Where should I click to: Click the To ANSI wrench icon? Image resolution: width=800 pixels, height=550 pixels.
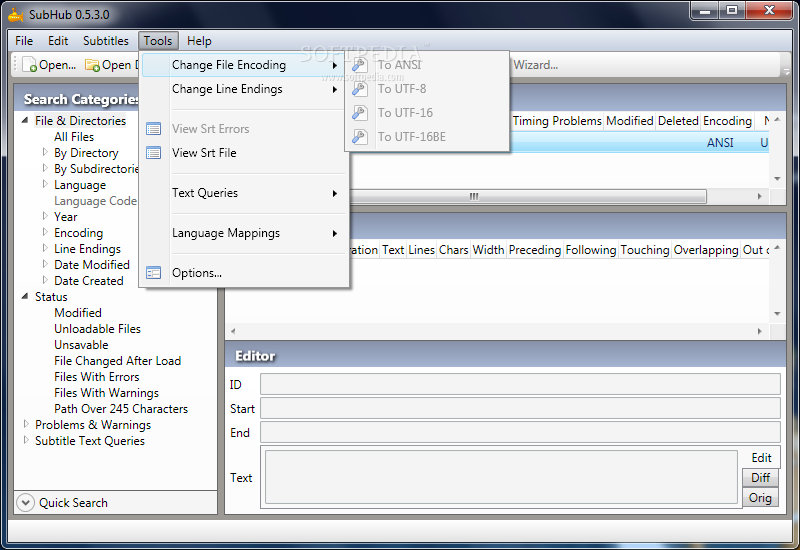360,65
